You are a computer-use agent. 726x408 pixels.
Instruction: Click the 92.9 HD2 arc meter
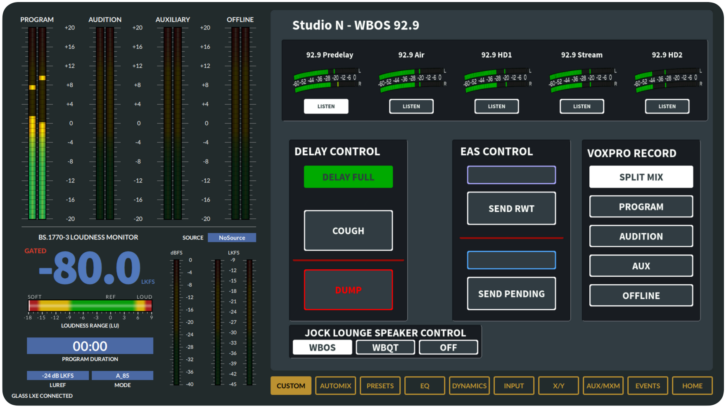[668, 80]
